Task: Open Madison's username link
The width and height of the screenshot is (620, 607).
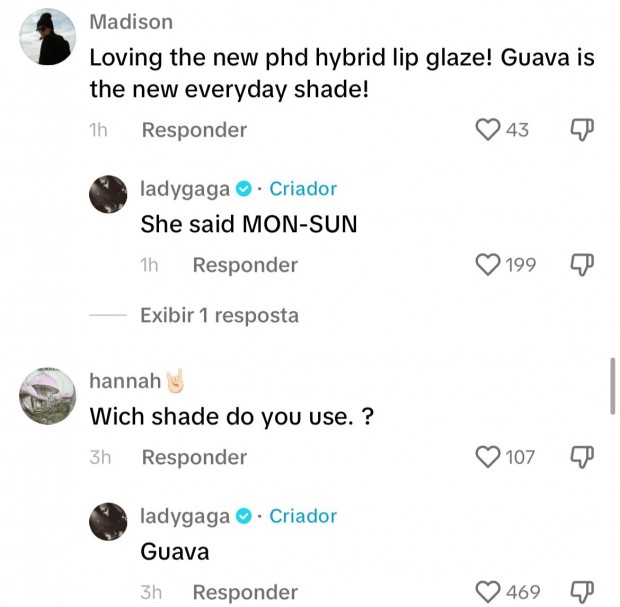Action: pos(131,22)
